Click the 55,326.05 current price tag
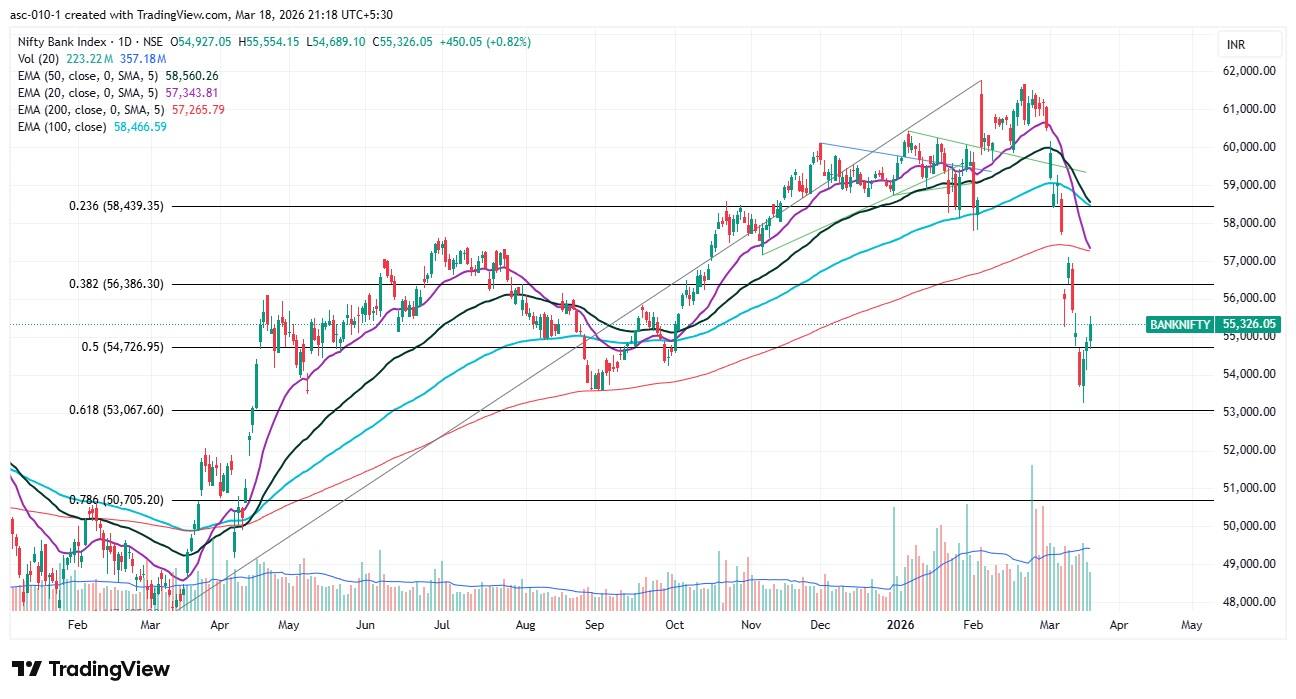This screenshot has width=1296, height=699. tap(1249, 324)
